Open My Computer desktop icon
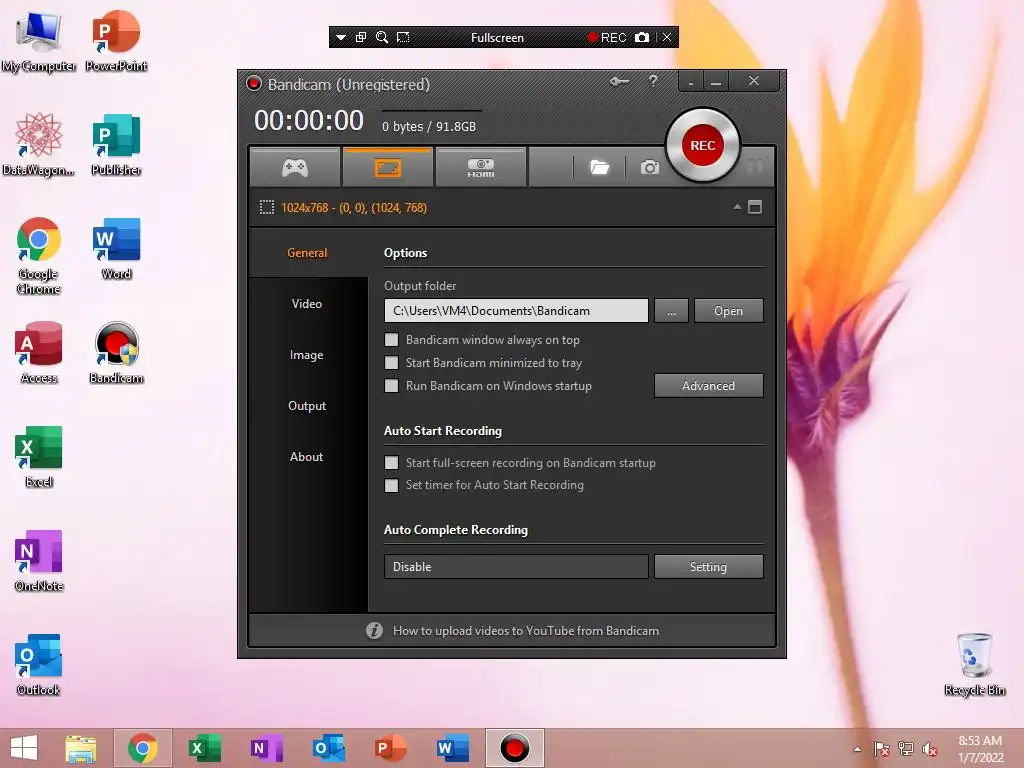Viewport: 1024px width, 768px height. tap(39, 42)
